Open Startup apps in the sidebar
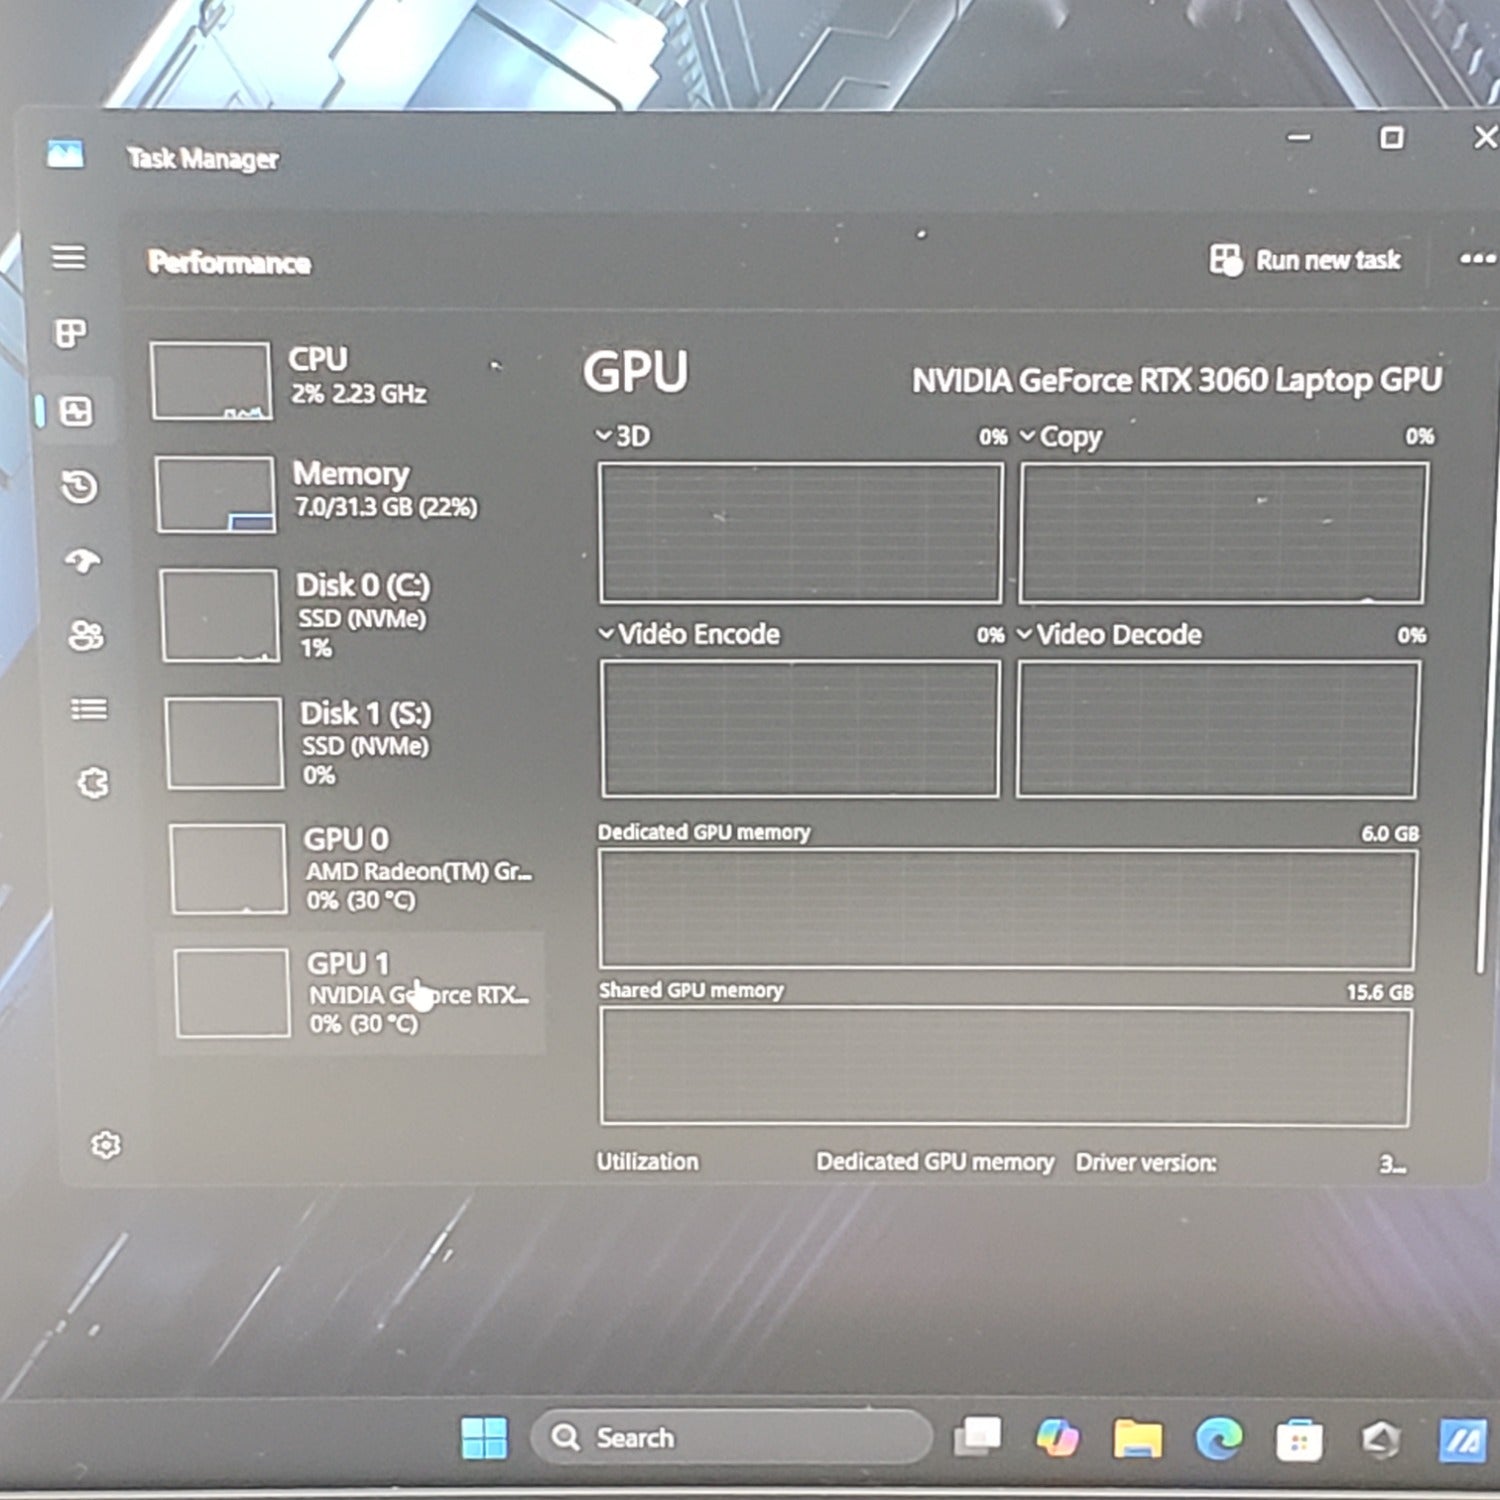 [83, 561]
